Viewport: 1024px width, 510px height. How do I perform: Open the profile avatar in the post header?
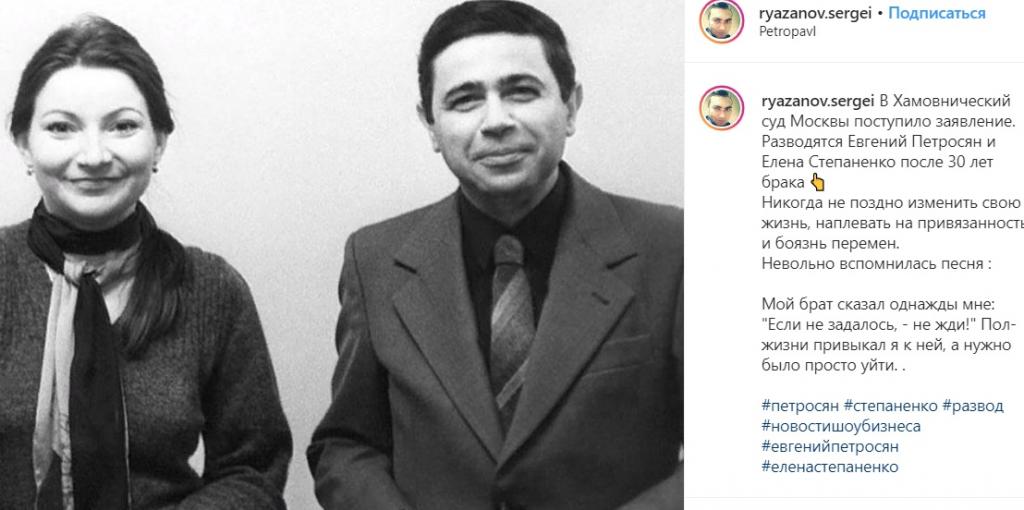pyautogui.click(x=722, y=21)
